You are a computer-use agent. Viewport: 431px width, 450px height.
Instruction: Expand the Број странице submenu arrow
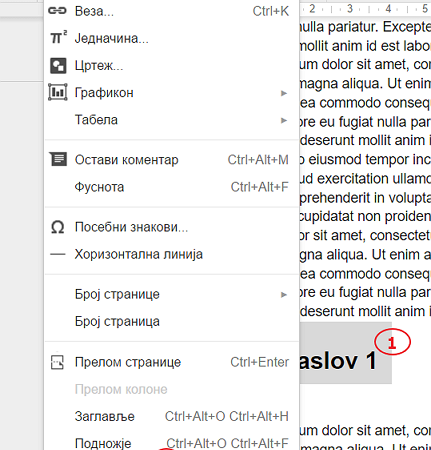coord(284,295)
